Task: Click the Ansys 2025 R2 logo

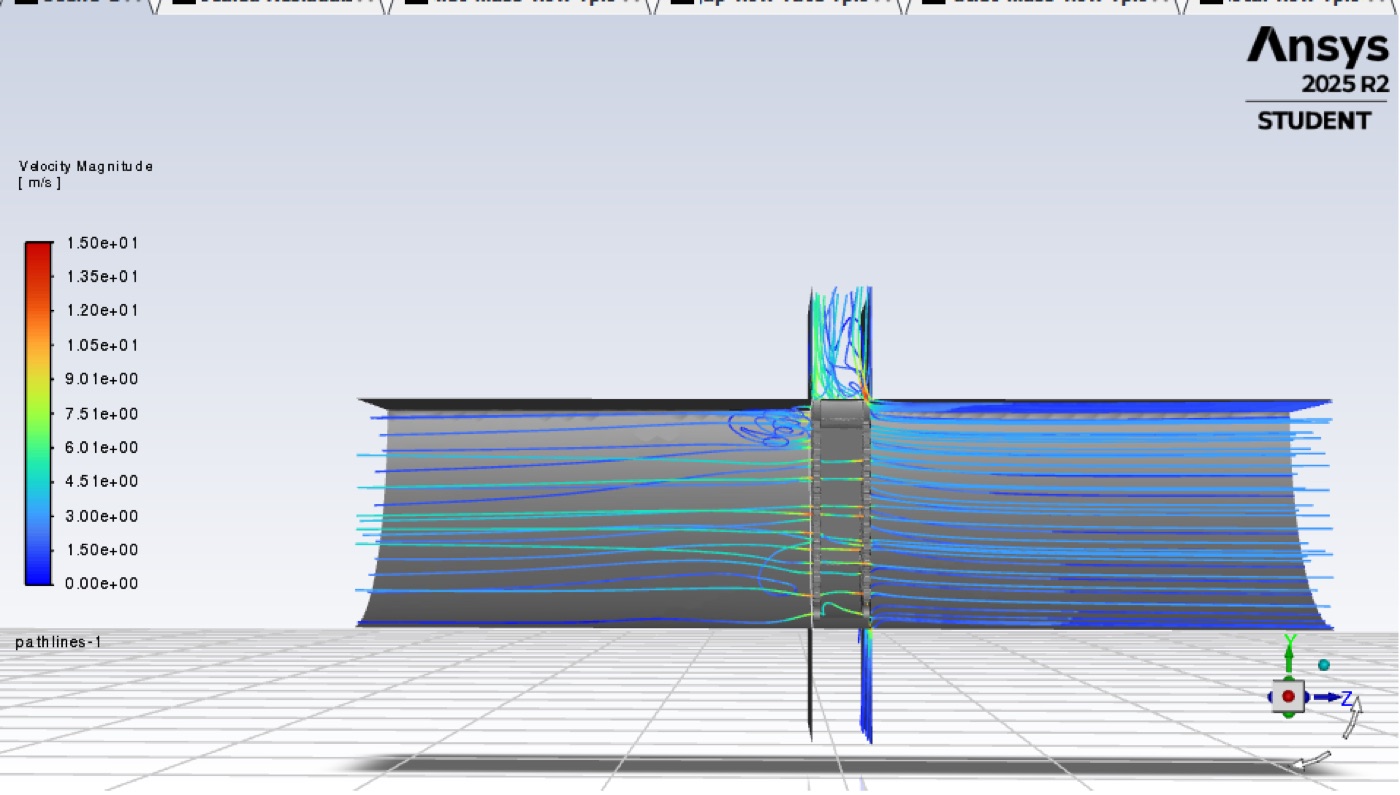Action: (x=1317, y=80)
